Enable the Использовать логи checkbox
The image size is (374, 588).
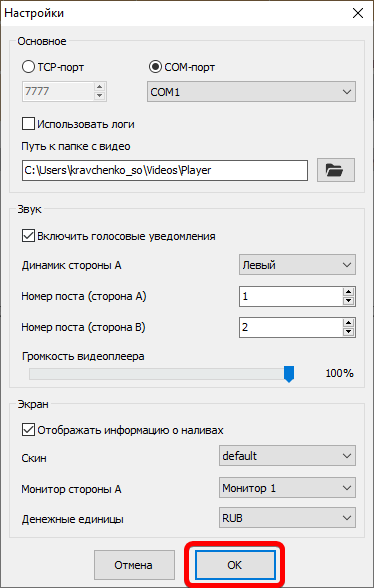pyautogui.click(x=28, y=124)
